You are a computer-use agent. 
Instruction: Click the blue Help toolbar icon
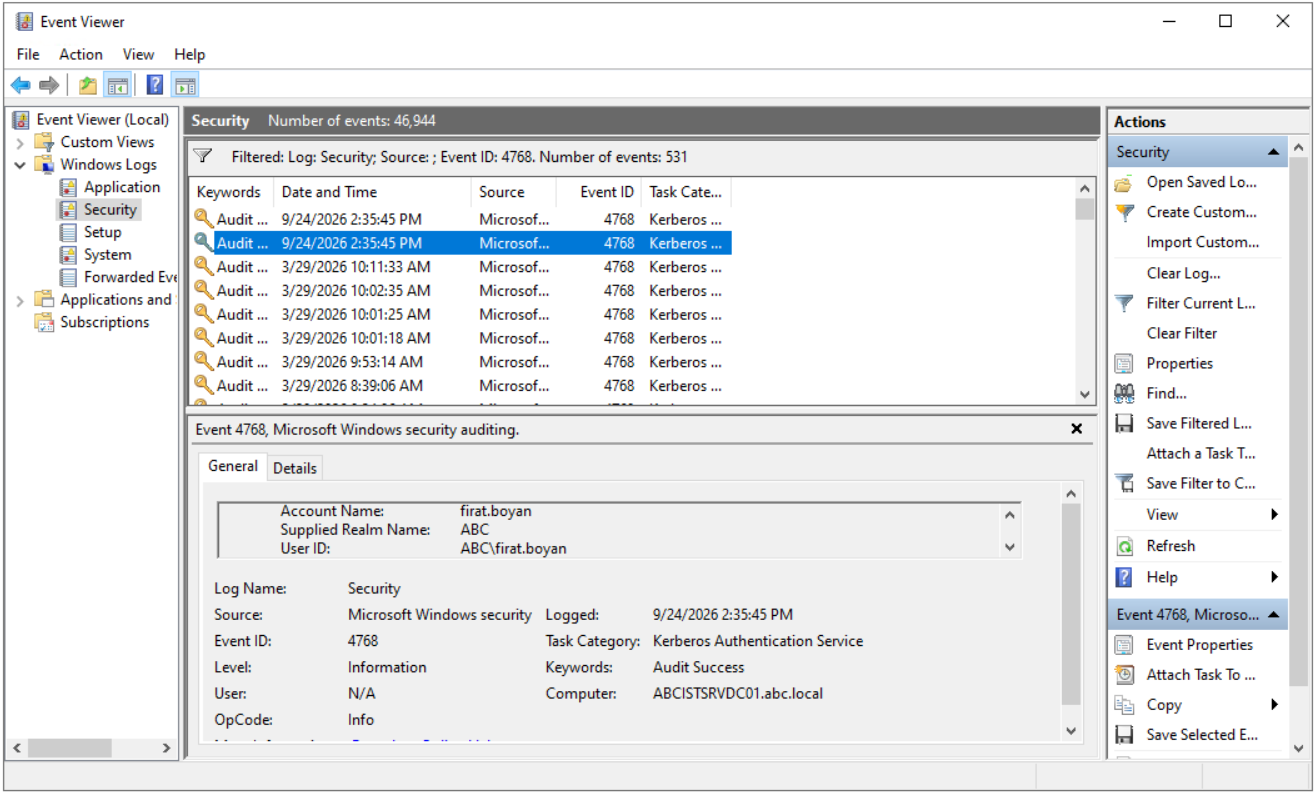[x=155, y=85]
